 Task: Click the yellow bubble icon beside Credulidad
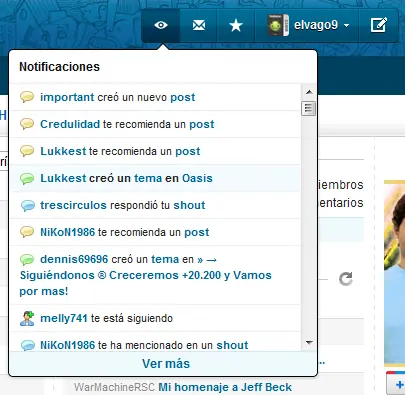pyautogui.click(x=27, y=124)
